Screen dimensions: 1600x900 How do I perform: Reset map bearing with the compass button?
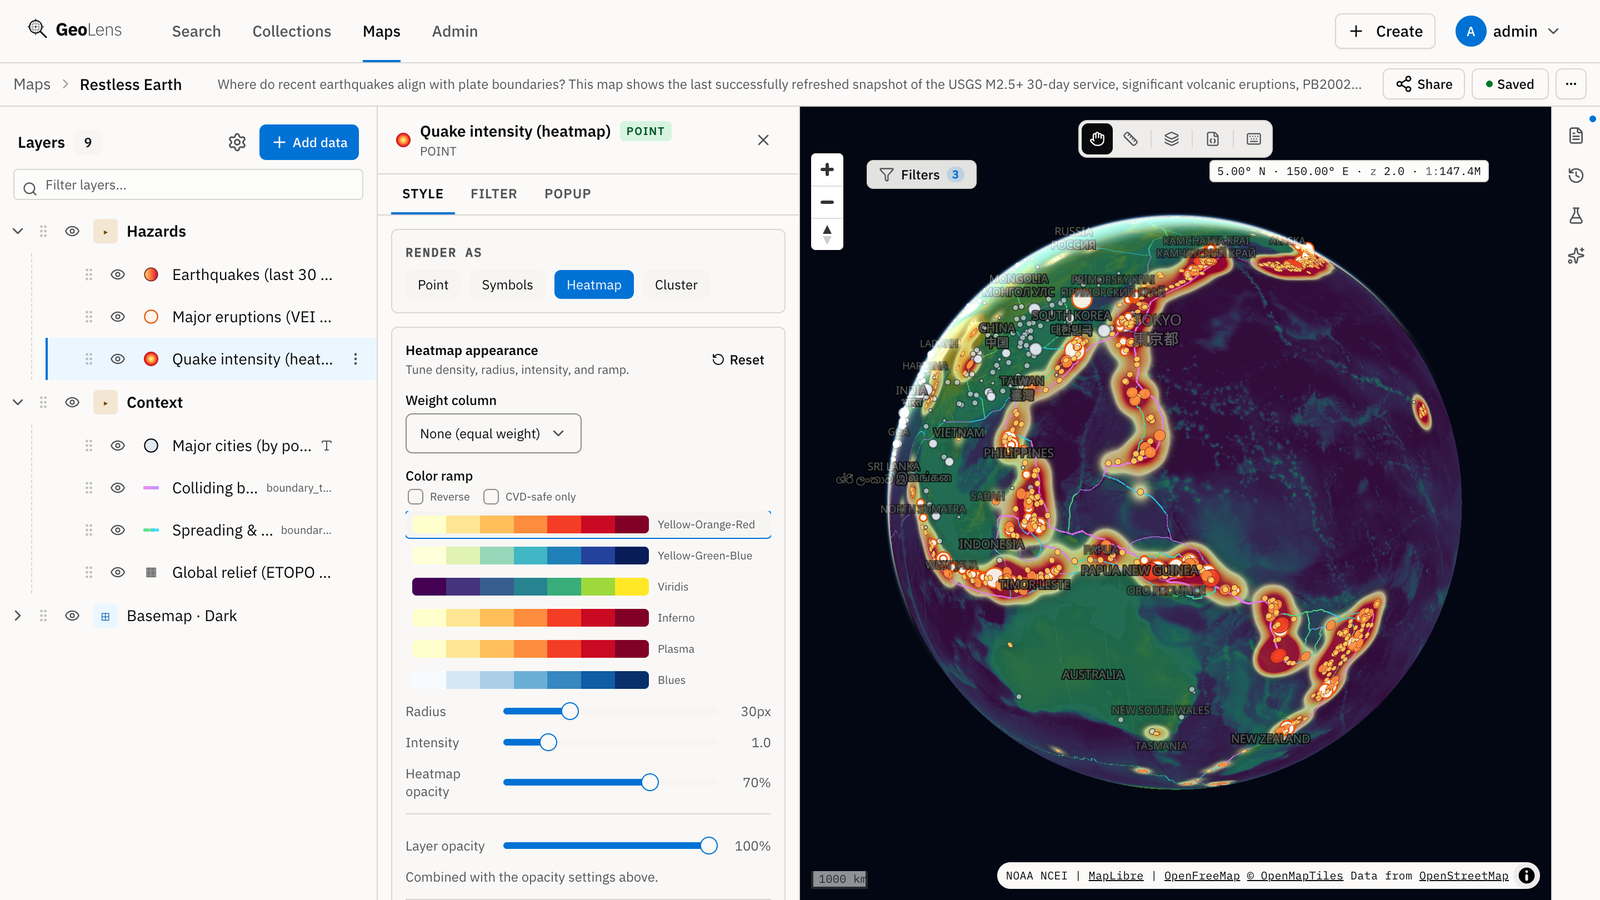coord(827,234)
